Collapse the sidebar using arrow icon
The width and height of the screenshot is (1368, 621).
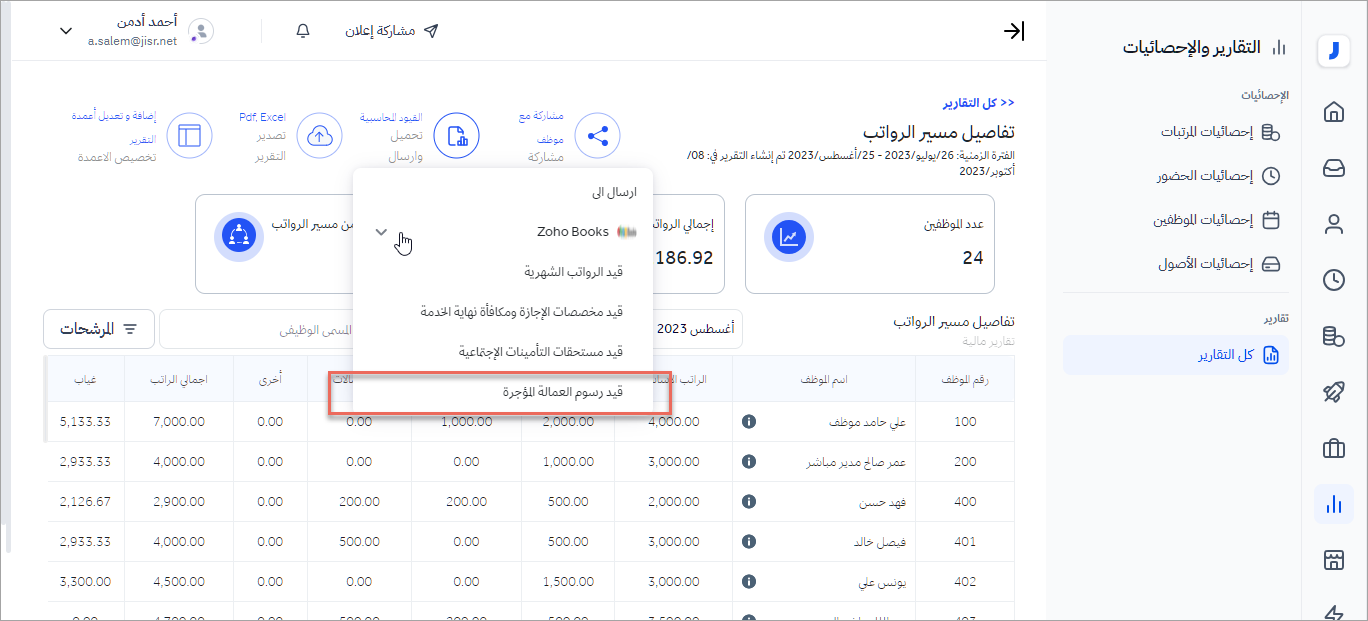tap(1013, 31)
